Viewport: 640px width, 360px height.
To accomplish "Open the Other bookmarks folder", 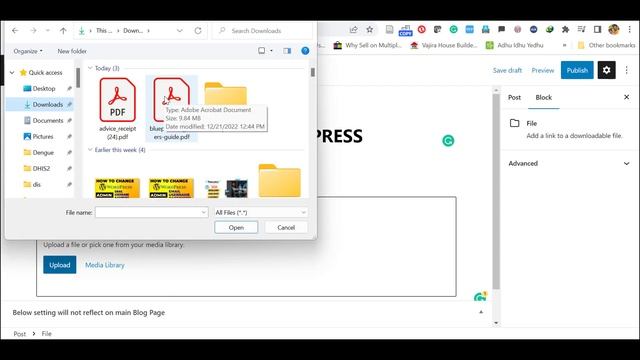I will [x=606, y=45].
